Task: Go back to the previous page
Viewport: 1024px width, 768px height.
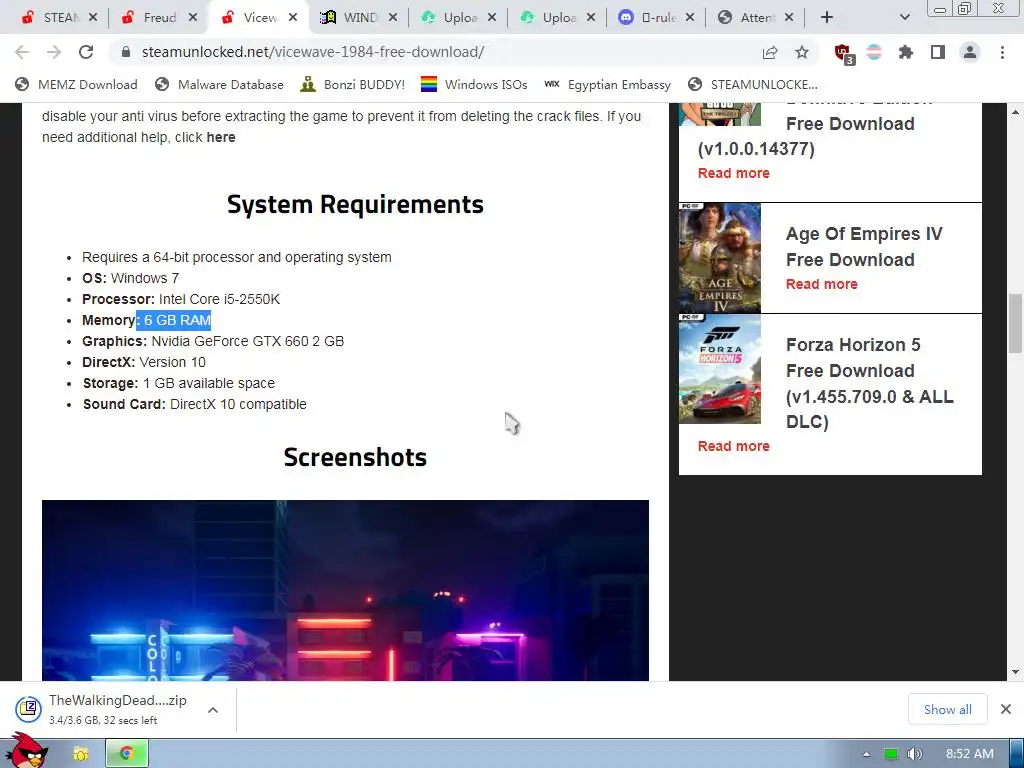Action: click(22, 52)
